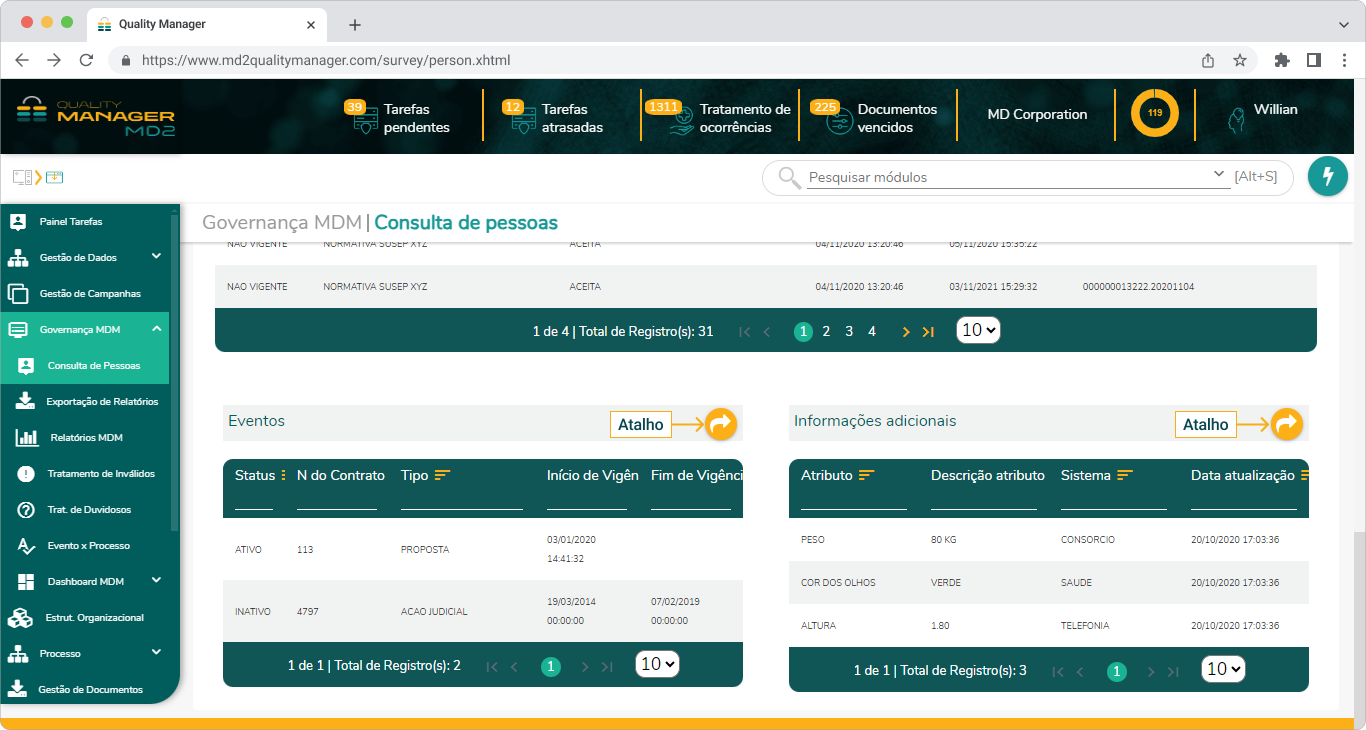The image size is (1366, 730).
Task: Click the Atalho shortcut button for Eventos
Action: (640, 424)
